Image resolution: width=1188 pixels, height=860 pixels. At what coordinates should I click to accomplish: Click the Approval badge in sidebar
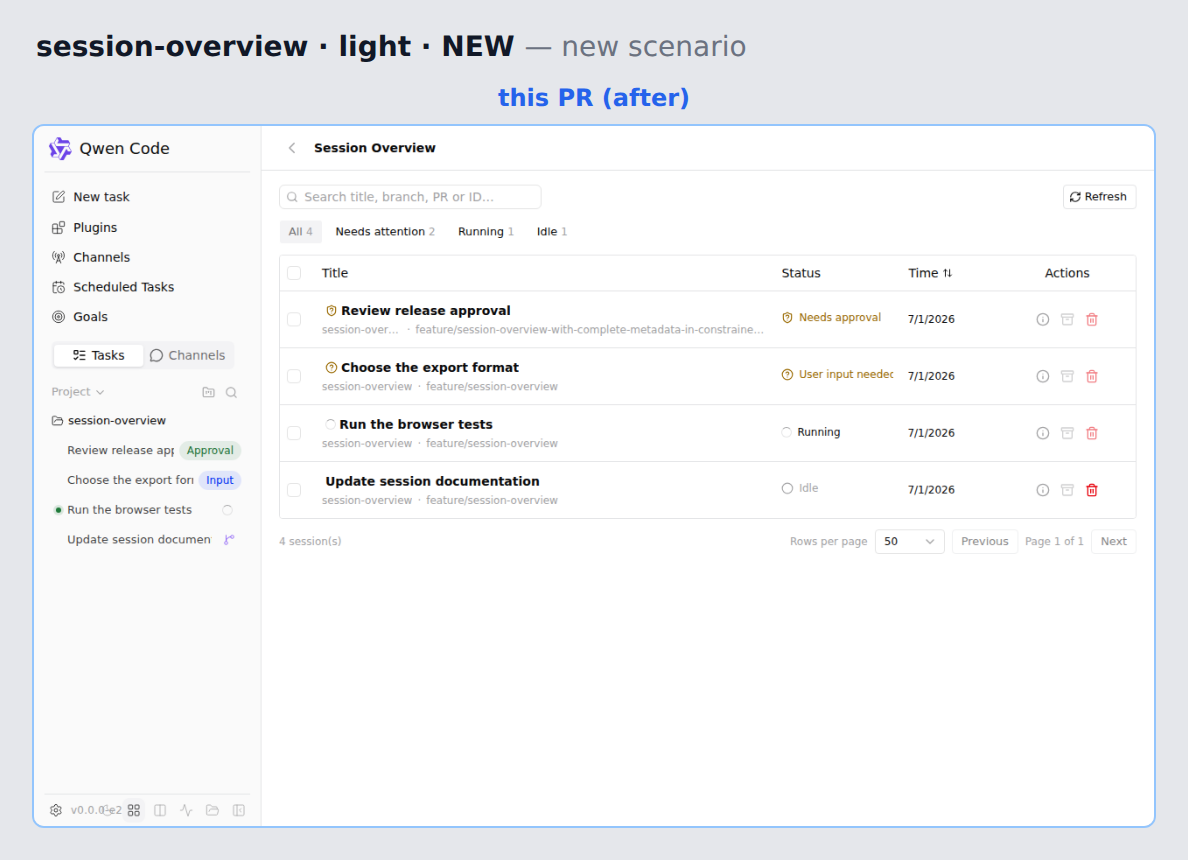click(x=210, y=450)
